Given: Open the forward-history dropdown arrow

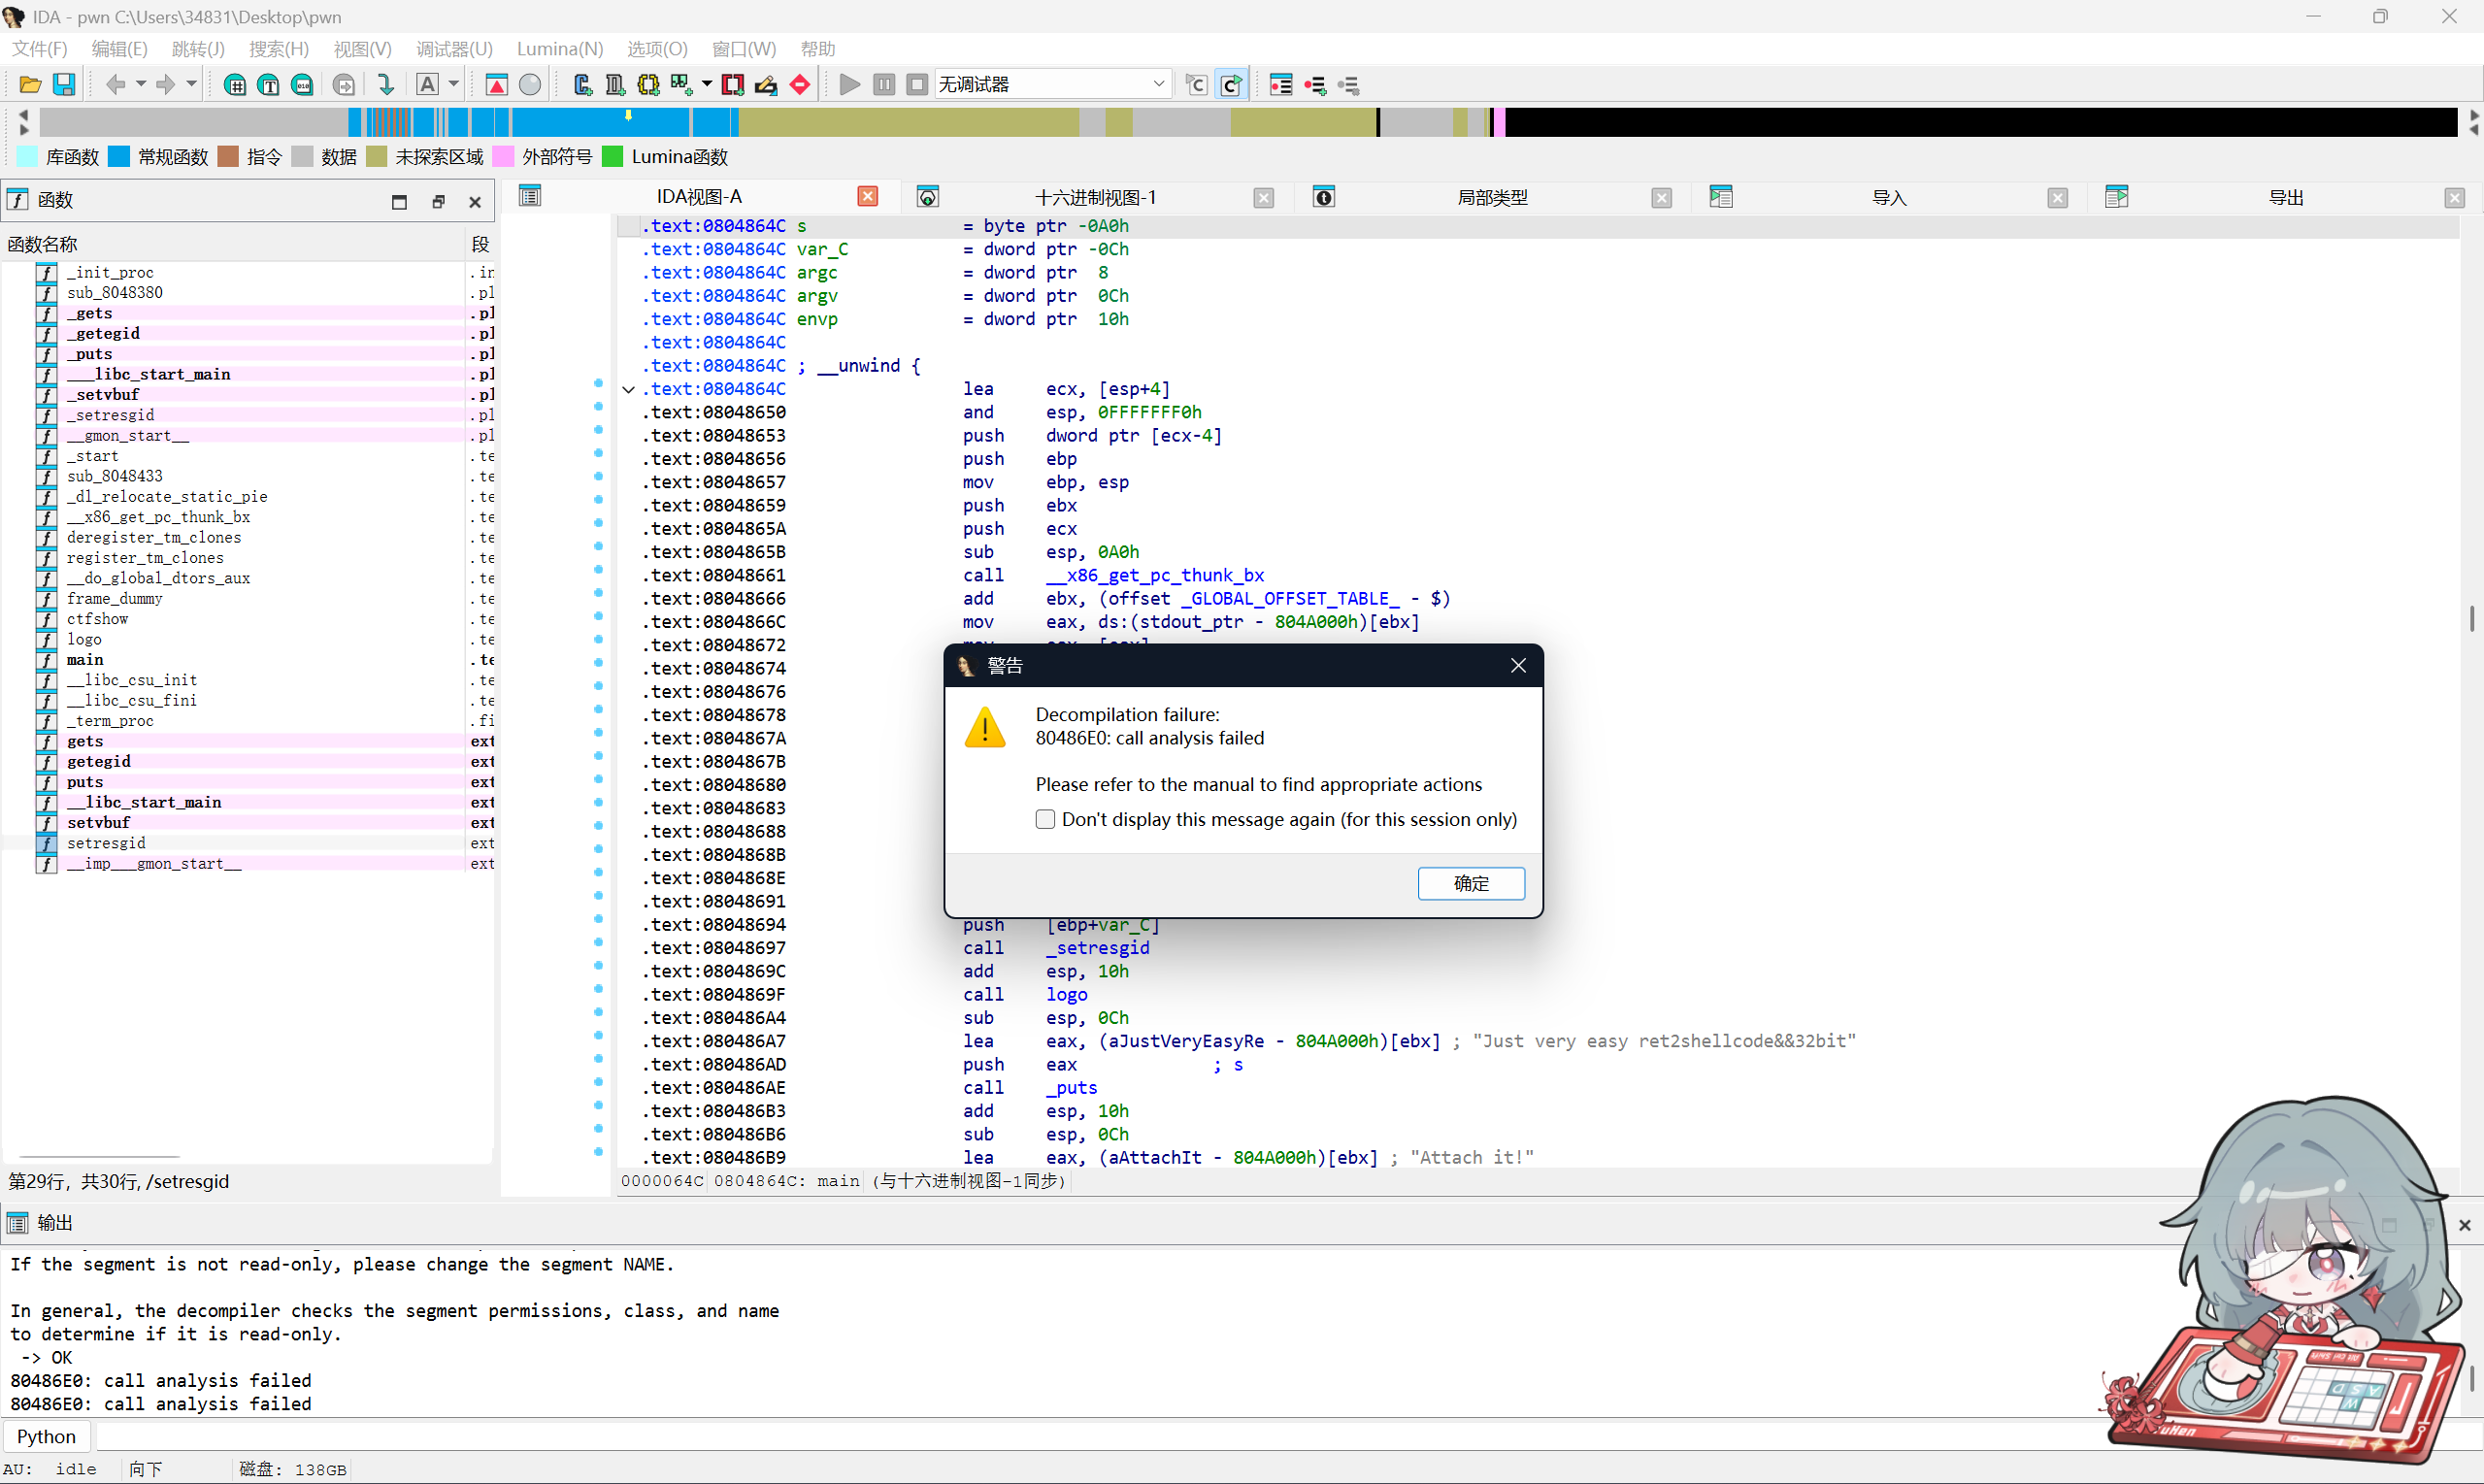Looking at the screenshot, I should (191, 85).
